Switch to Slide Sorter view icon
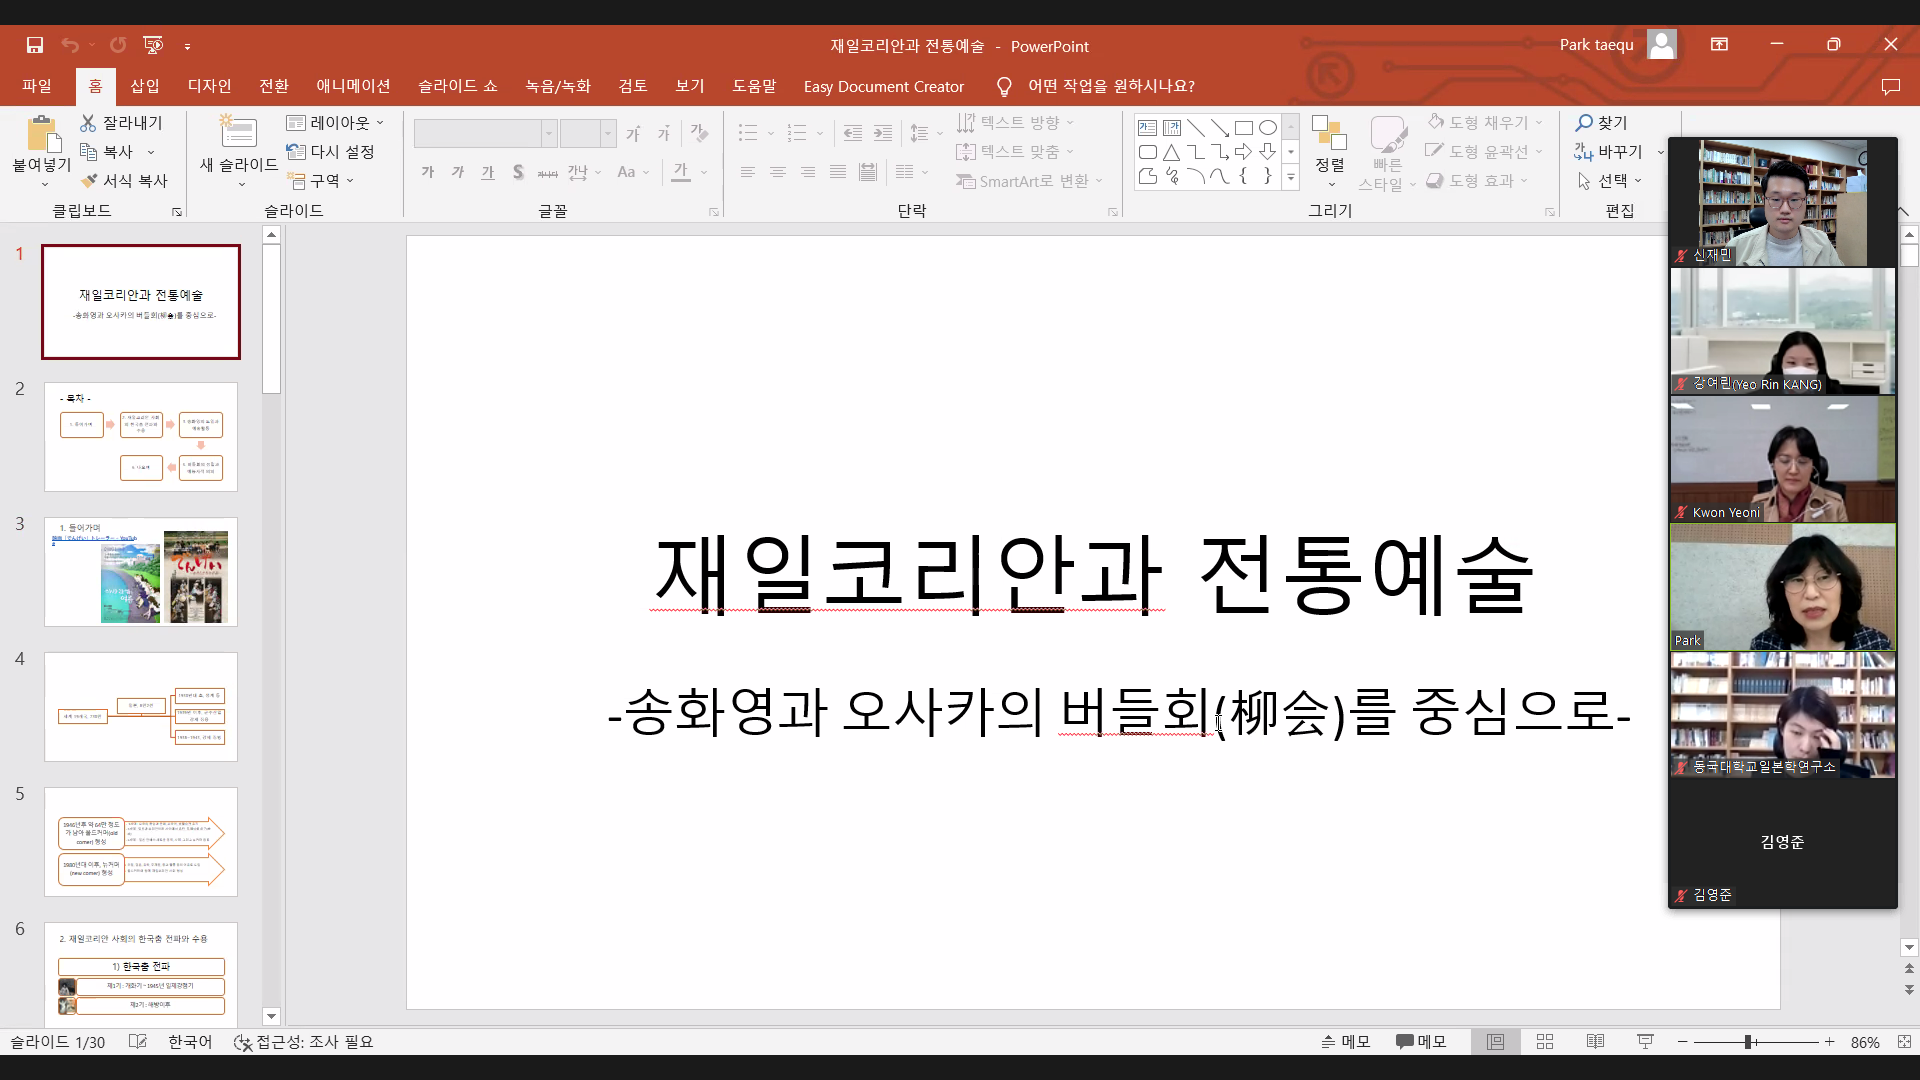 pyautogui.click(x=1545, y=1042)
